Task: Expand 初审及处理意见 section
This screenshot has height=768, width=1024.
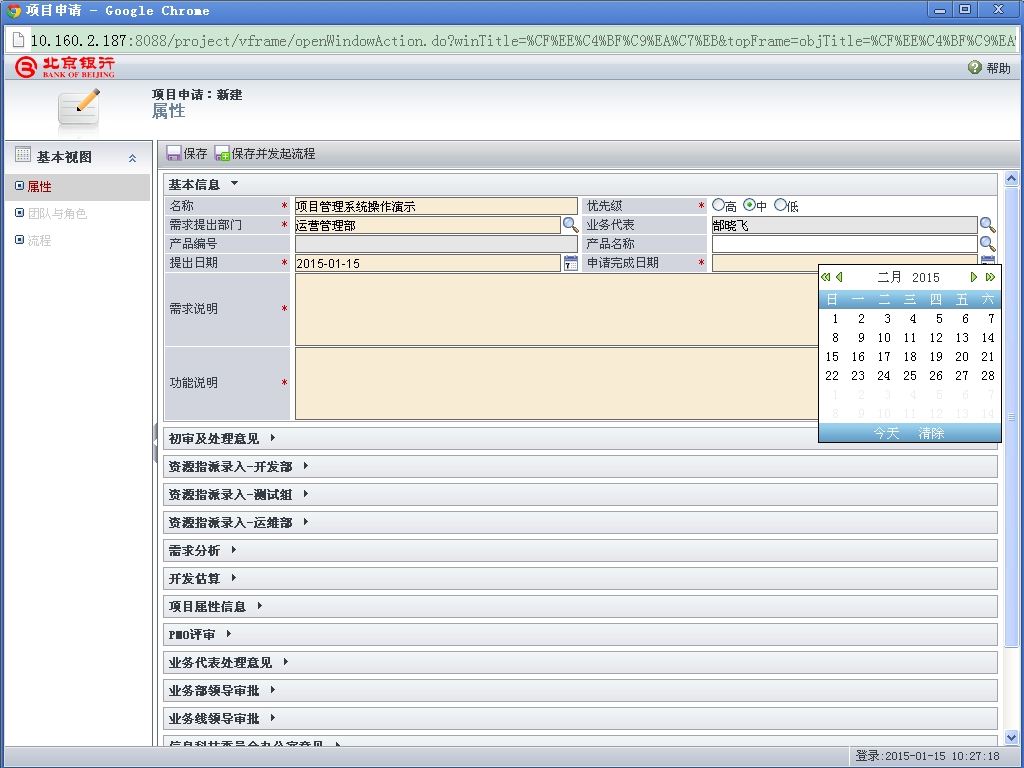Action: (272, 438)
